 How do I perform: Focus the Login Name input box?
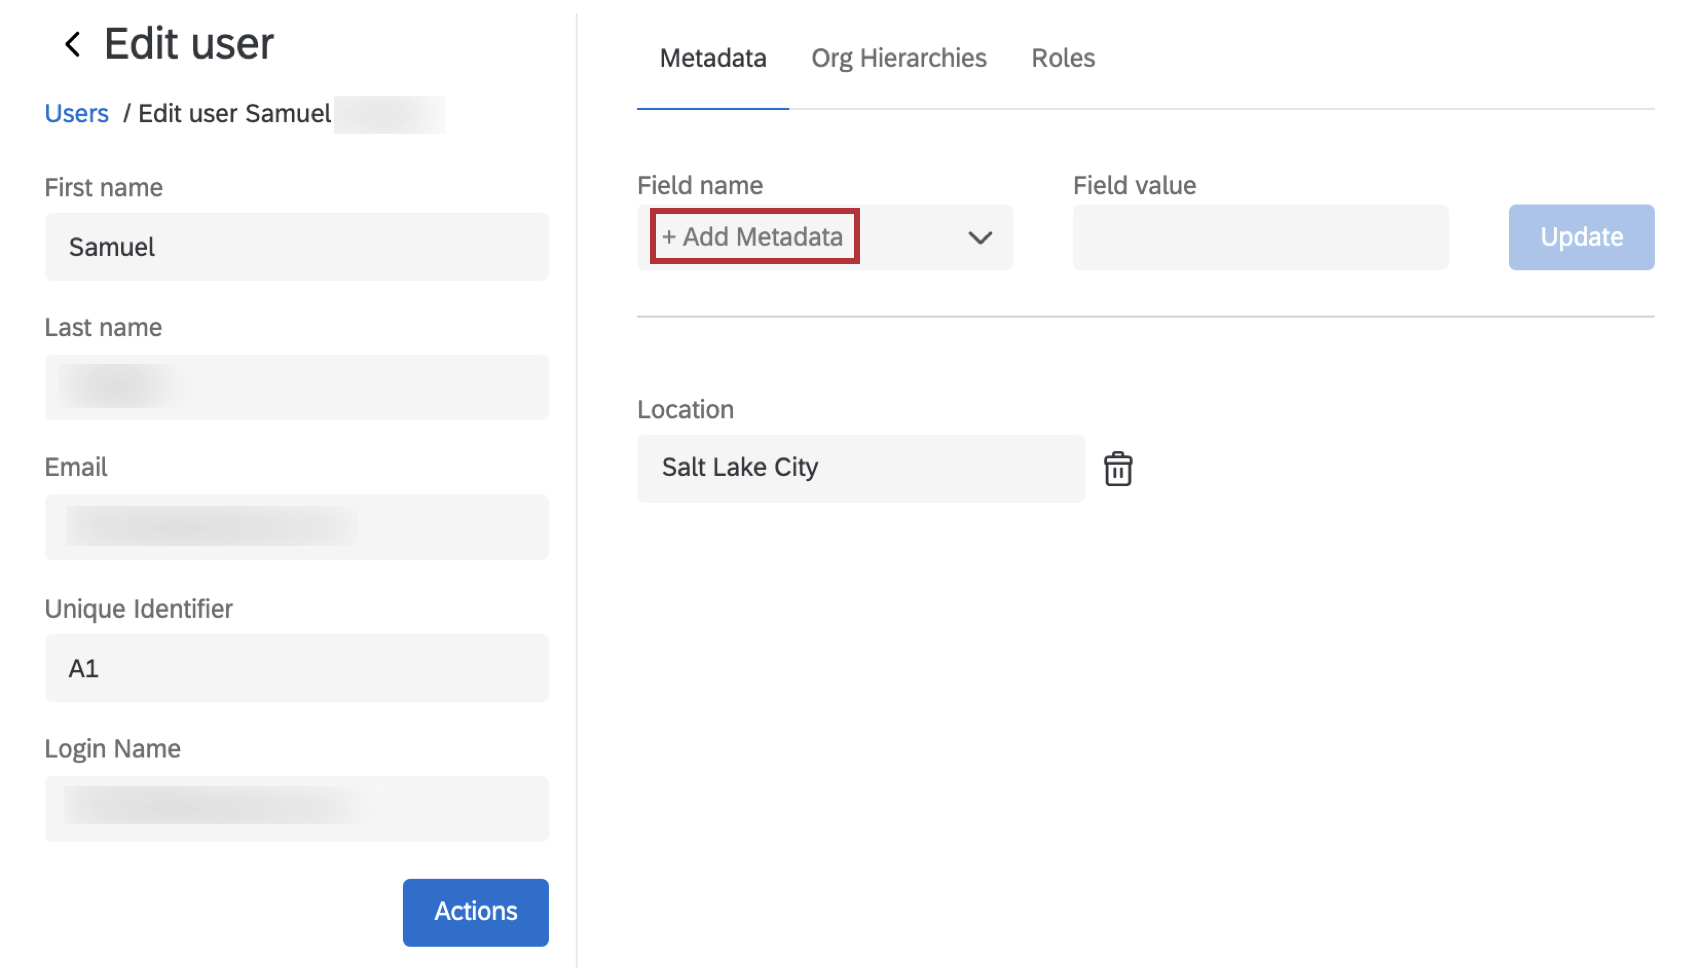point(296,808)
